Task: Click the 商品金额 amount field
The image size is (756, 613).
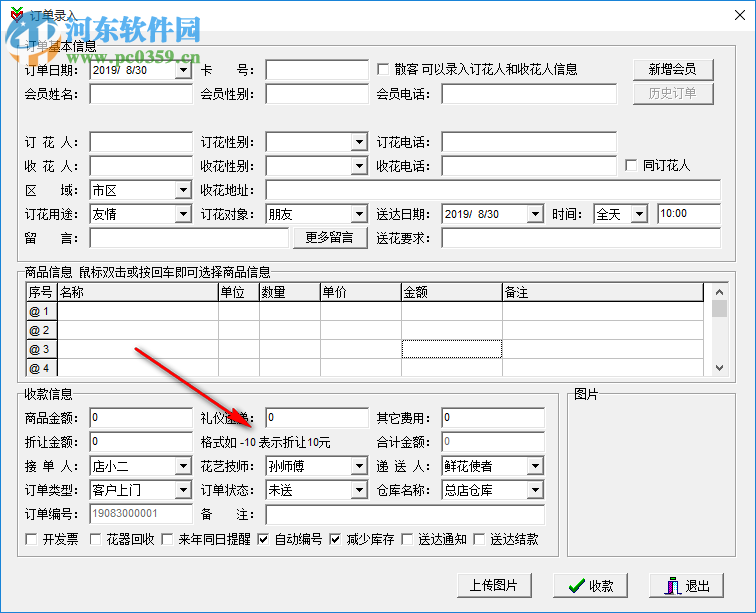Action: (x=141, y=418)
